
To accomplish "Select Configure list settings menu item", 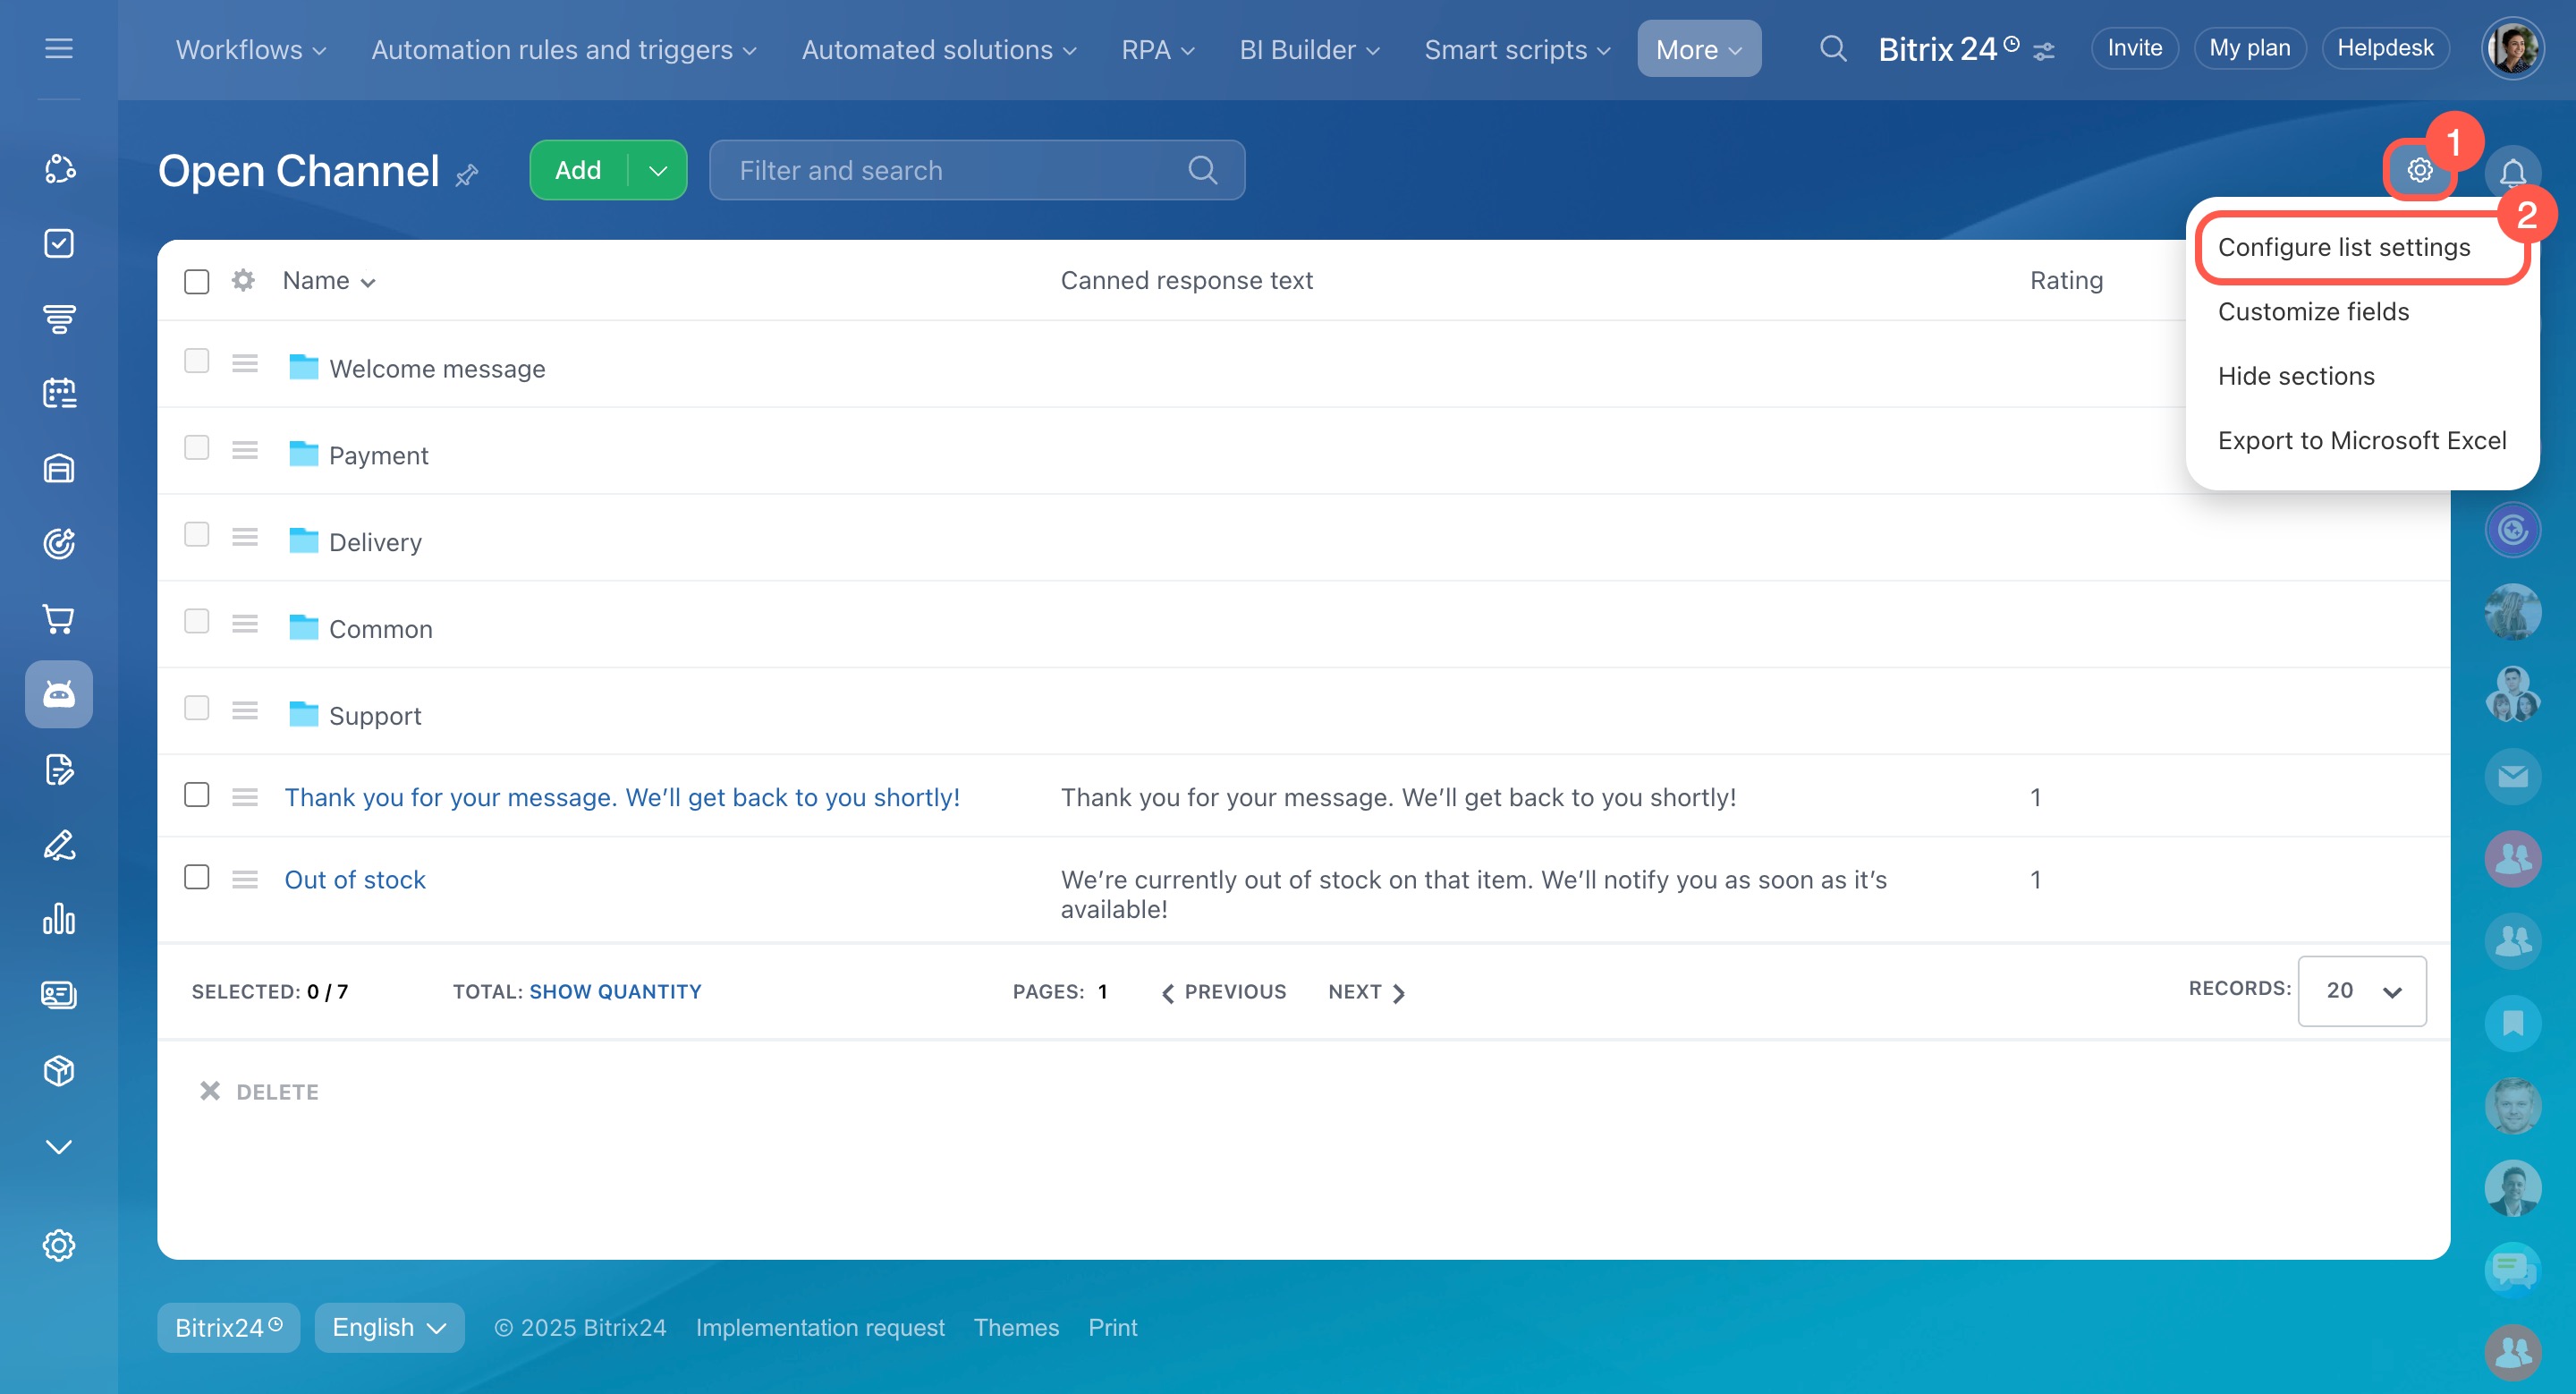I will tap(2343, 247).
